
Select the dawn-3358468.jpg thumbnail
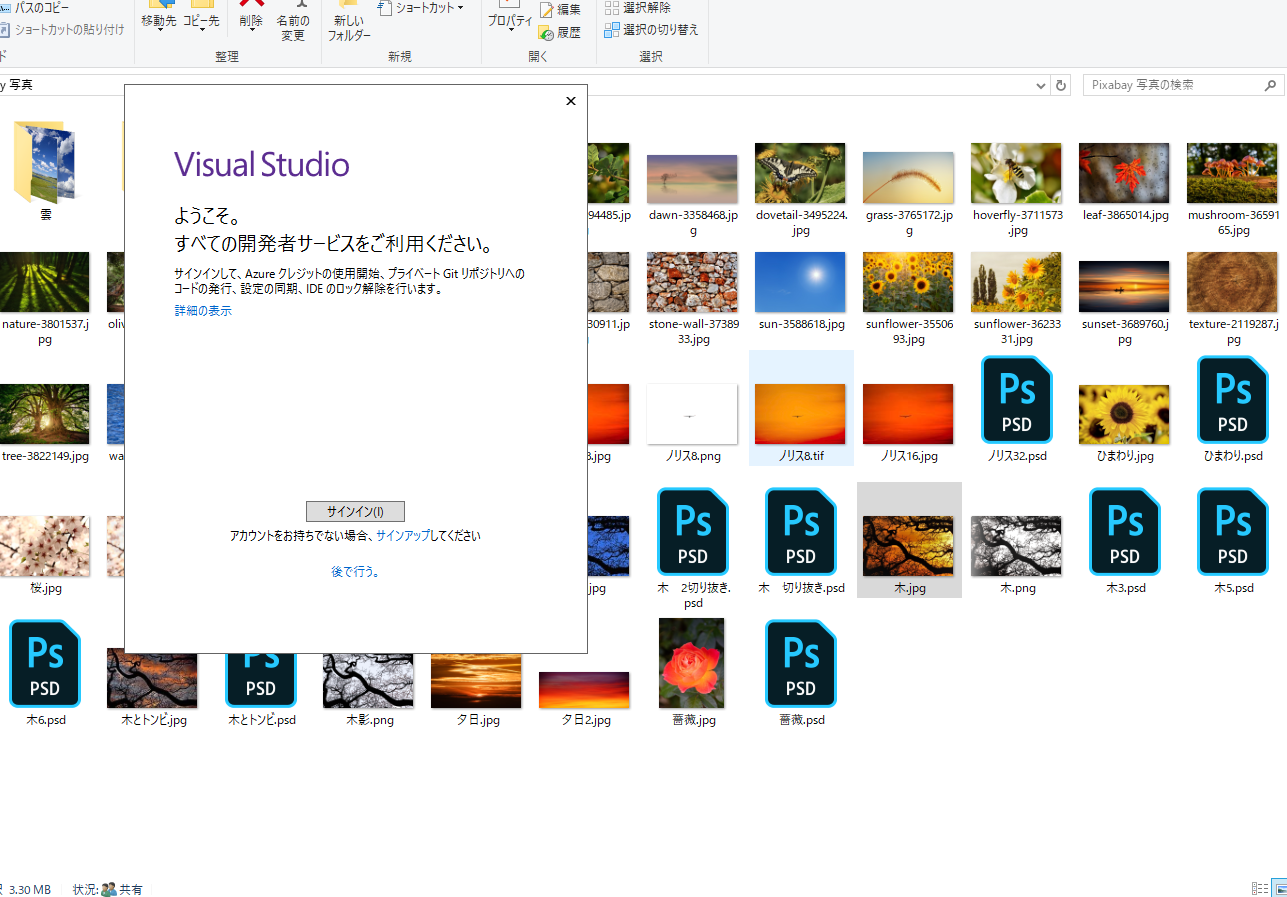pos(692,179)
